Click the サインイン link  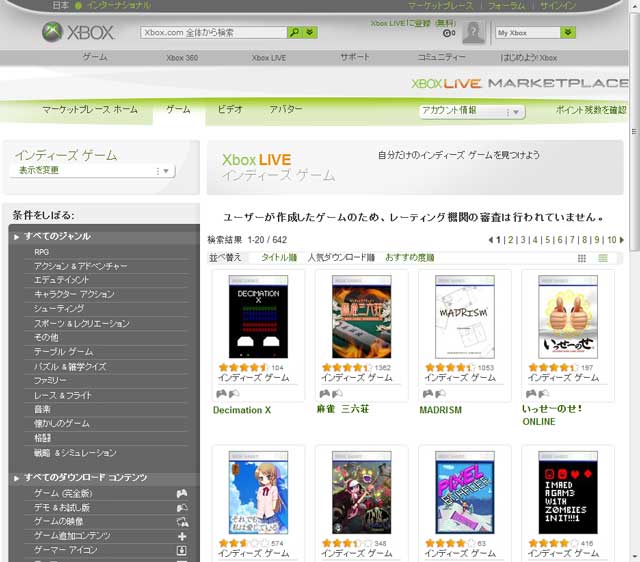pos(558,5)
